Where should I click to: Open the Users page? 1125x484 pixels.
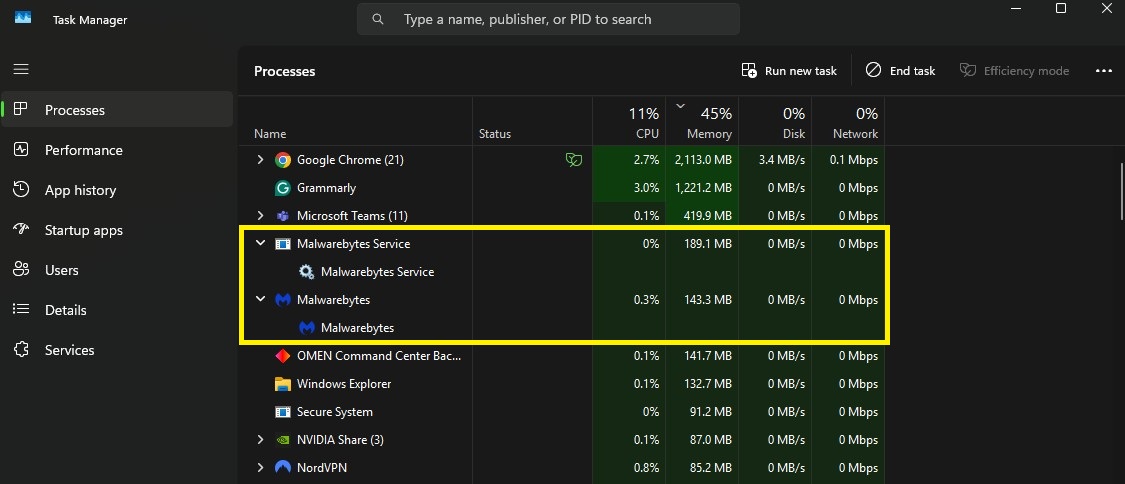pos(117,270)
